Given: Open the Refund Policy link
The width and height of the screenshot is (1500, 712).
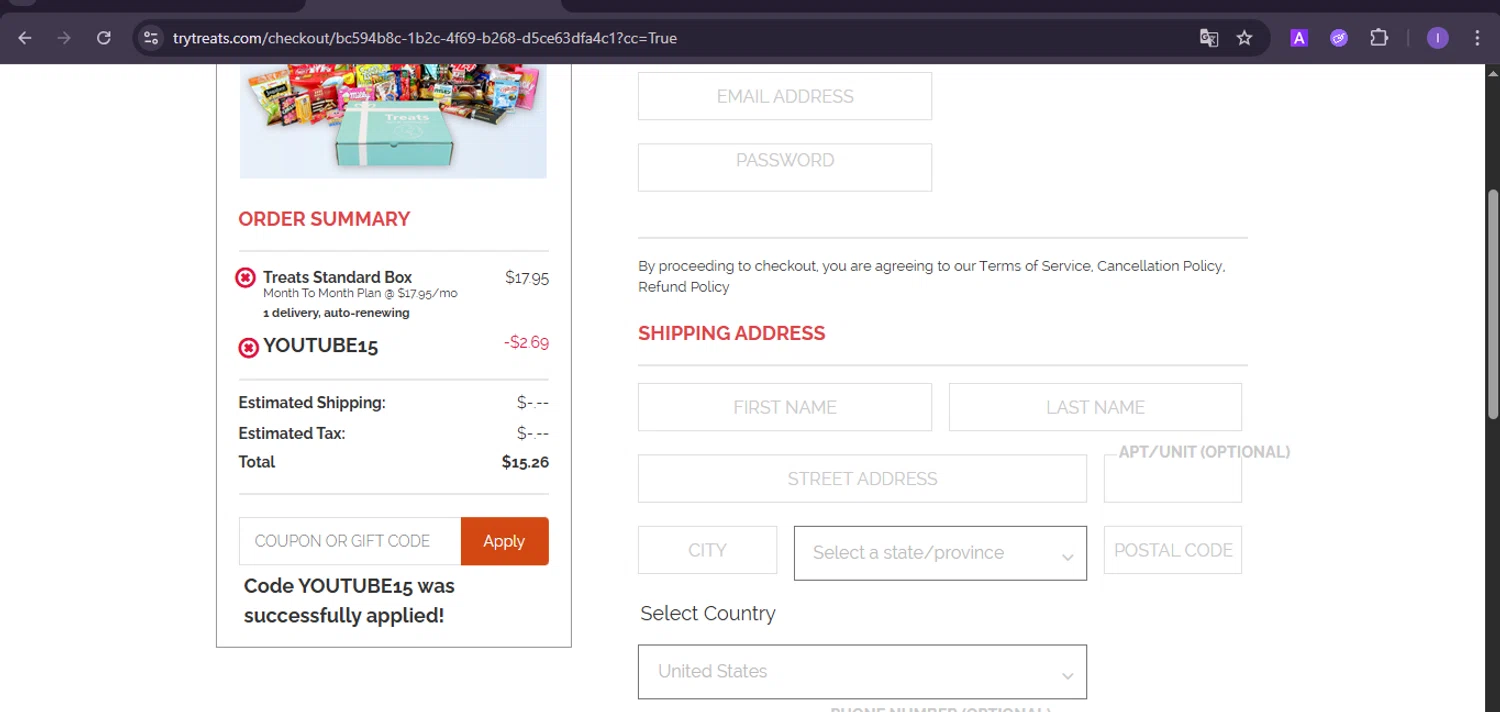Looking at the screenshot, I should (684, 287).
